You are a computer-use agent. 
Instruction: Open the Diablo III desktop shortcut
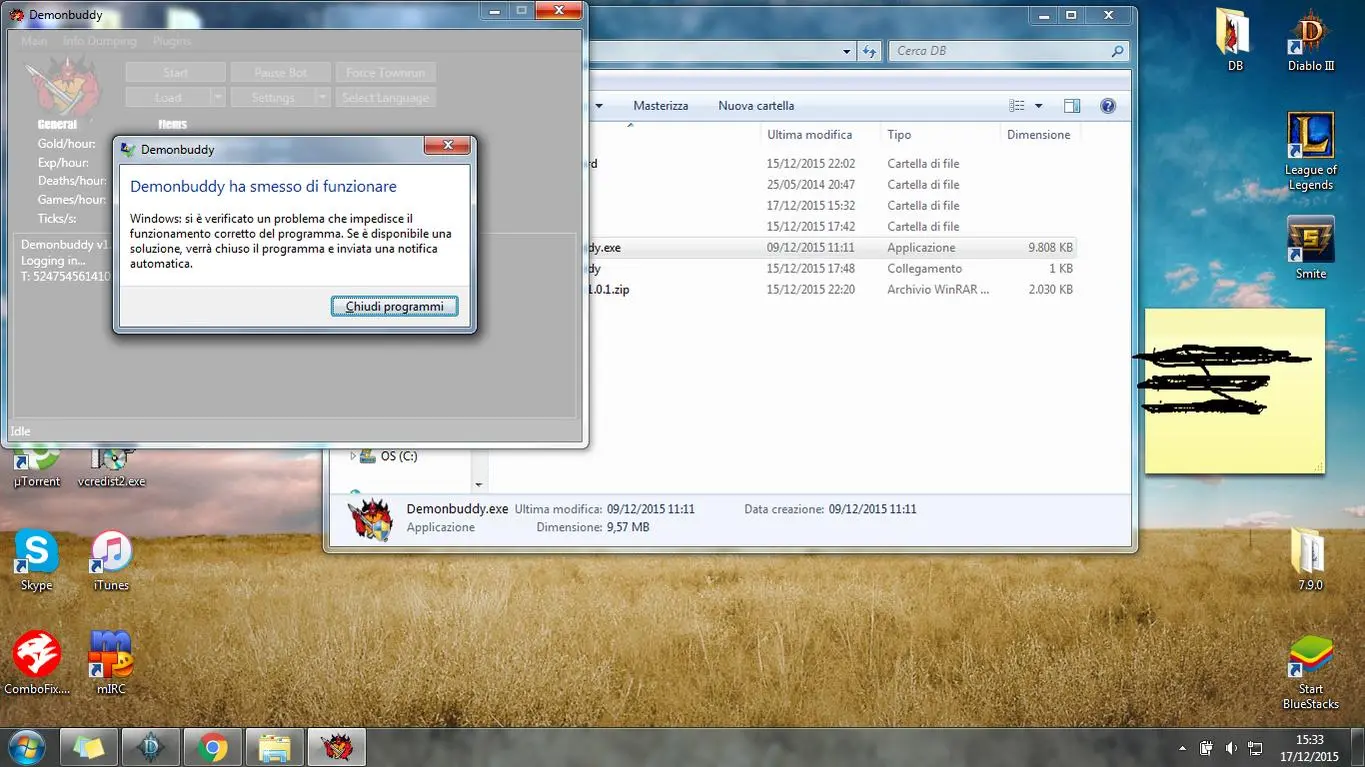pyautogui.click(x=1310, y=40)
